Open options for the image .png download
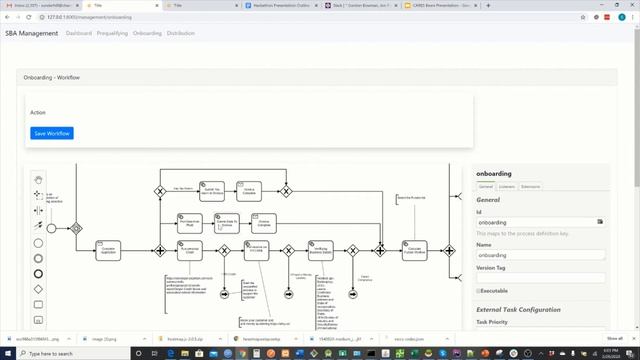640x360 pixels. (144, 339)
